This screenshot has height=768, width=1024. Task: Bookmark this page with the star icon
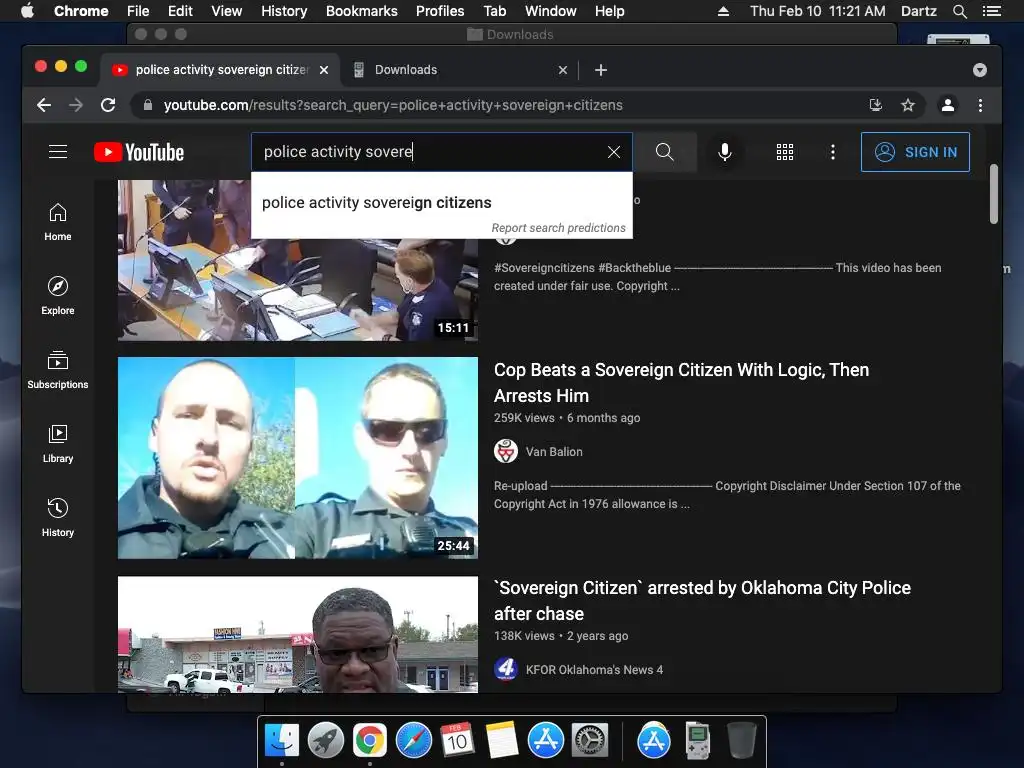tap(908, 105)
